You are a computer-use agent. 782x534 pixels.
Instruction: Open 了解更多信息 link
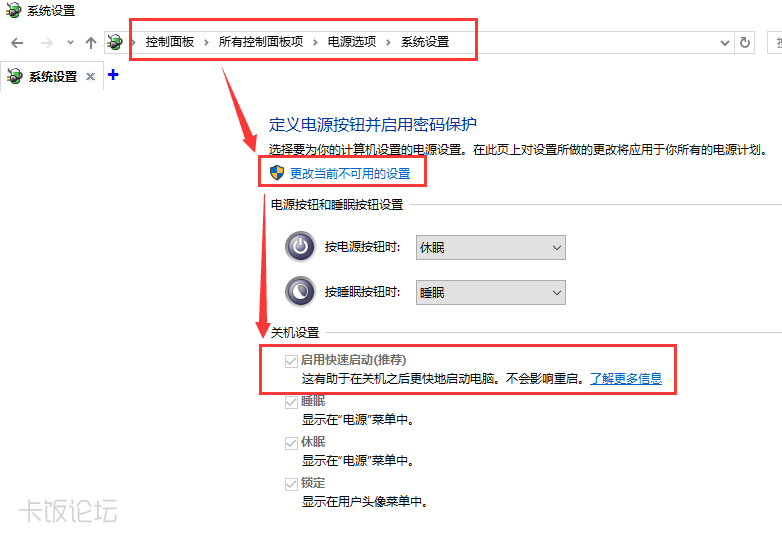(x=626, y=378)
